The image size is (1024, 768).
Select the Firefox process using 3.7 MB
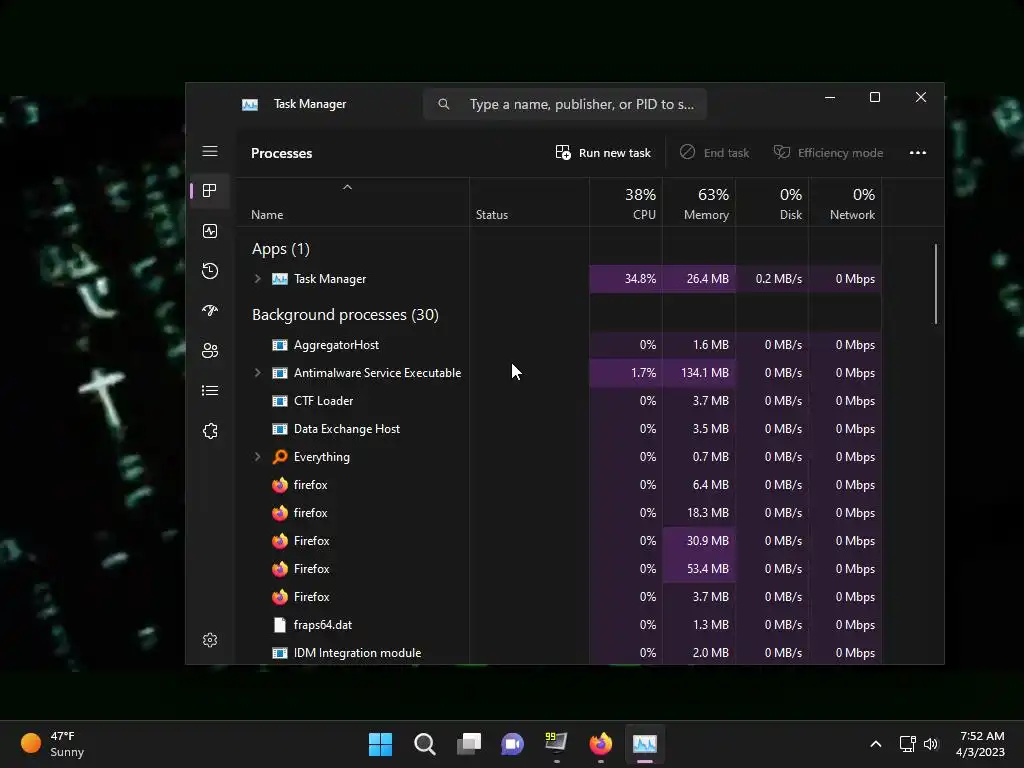(x=558, y=597)
